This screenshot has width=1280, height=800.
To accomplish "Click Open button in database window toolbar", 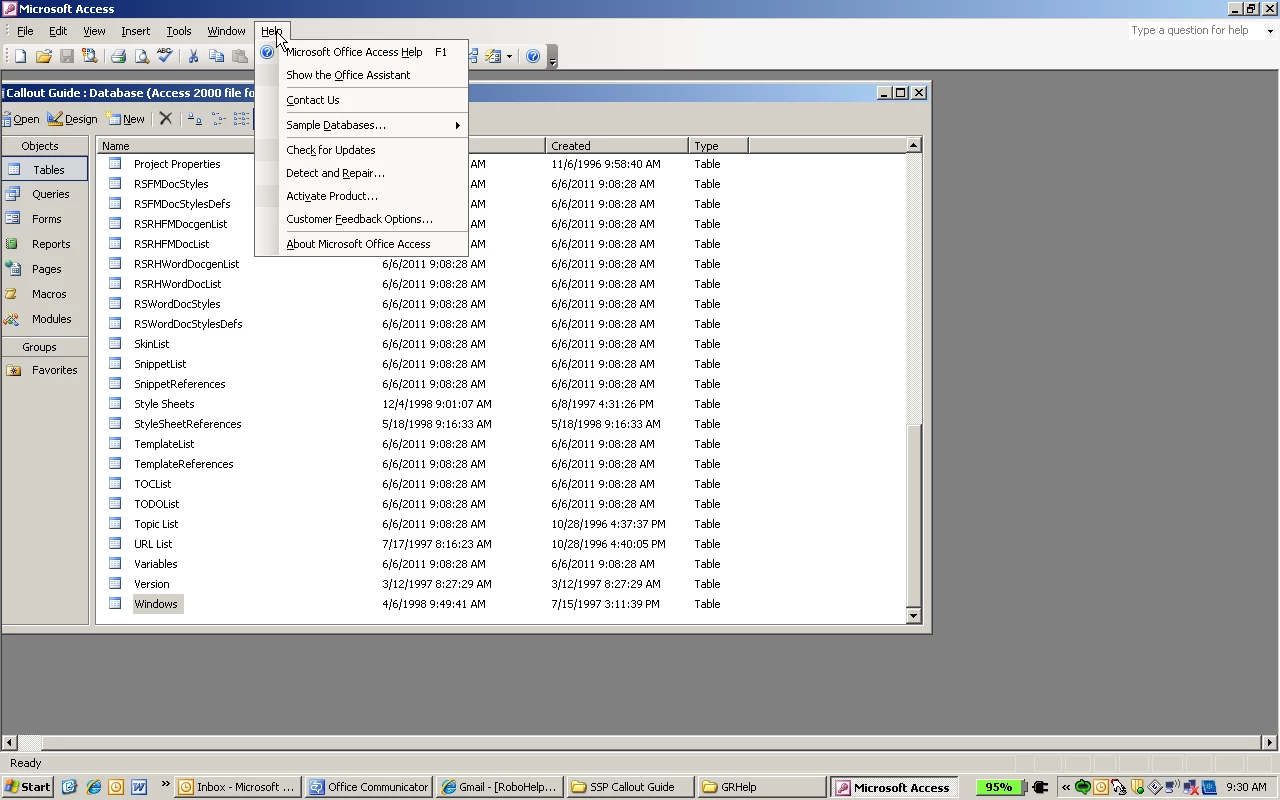I will [x=21, y=119].
